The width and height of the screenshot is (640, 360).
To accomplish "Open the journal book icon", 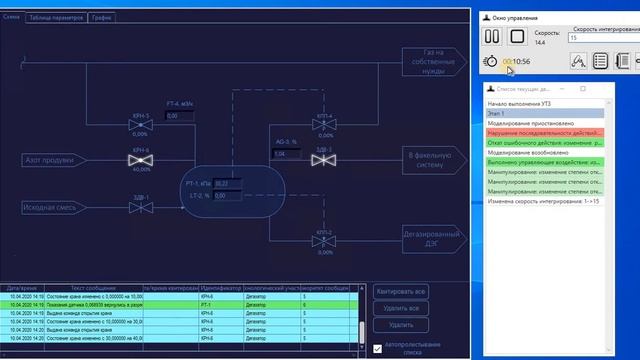I will (x=622, y=61).
